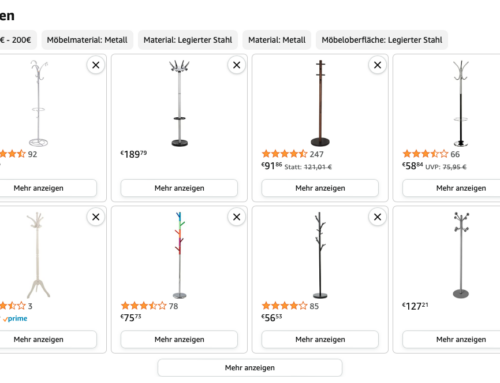Expand more results with the bottom Mehr anzeigen

pos(250,368)
